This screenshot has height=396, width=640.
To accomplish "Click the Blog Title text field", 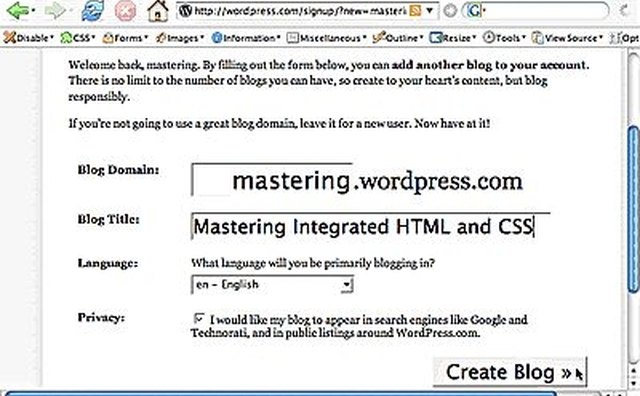I will click(x=371, y=227).
